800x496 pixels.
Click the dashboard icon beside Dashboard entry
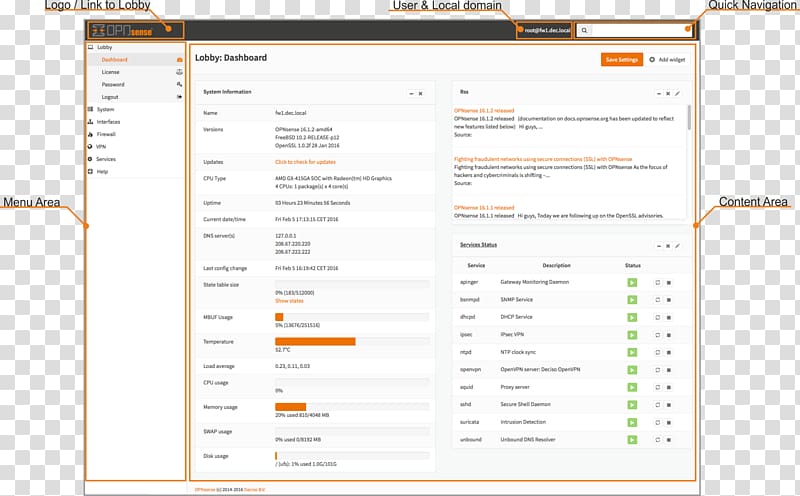[x=180, y=60]
